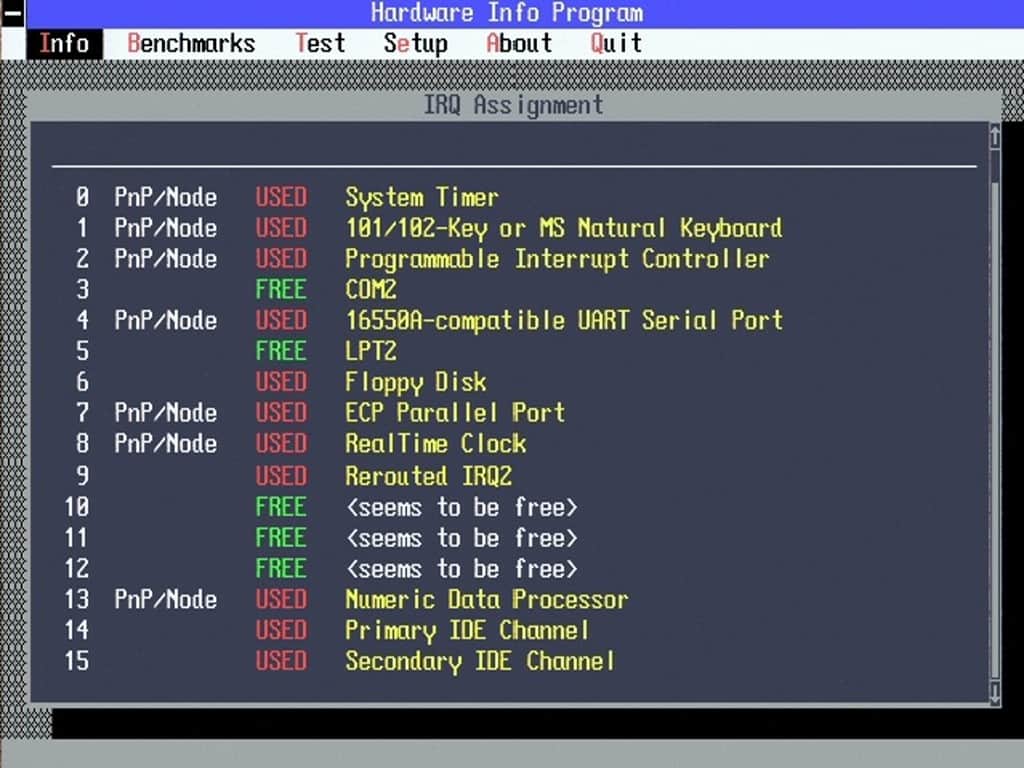Click PnP/Node label on IRQ 7 row
The image size is (1024, 768).
166,413
